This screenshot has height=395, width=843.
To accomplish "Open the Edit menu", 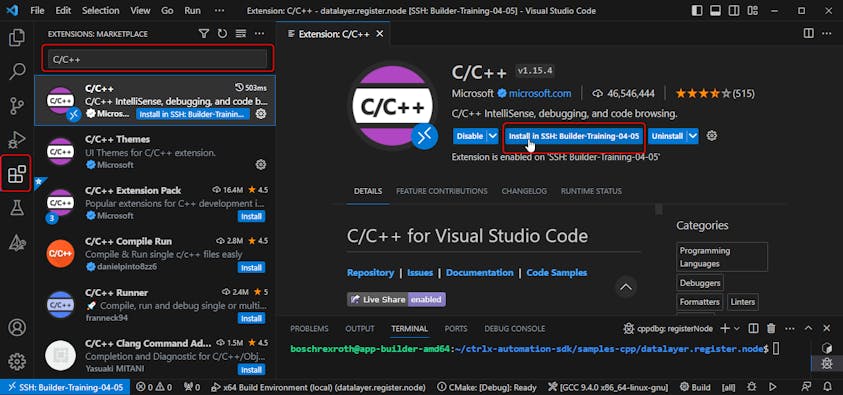I will point(63,10).
